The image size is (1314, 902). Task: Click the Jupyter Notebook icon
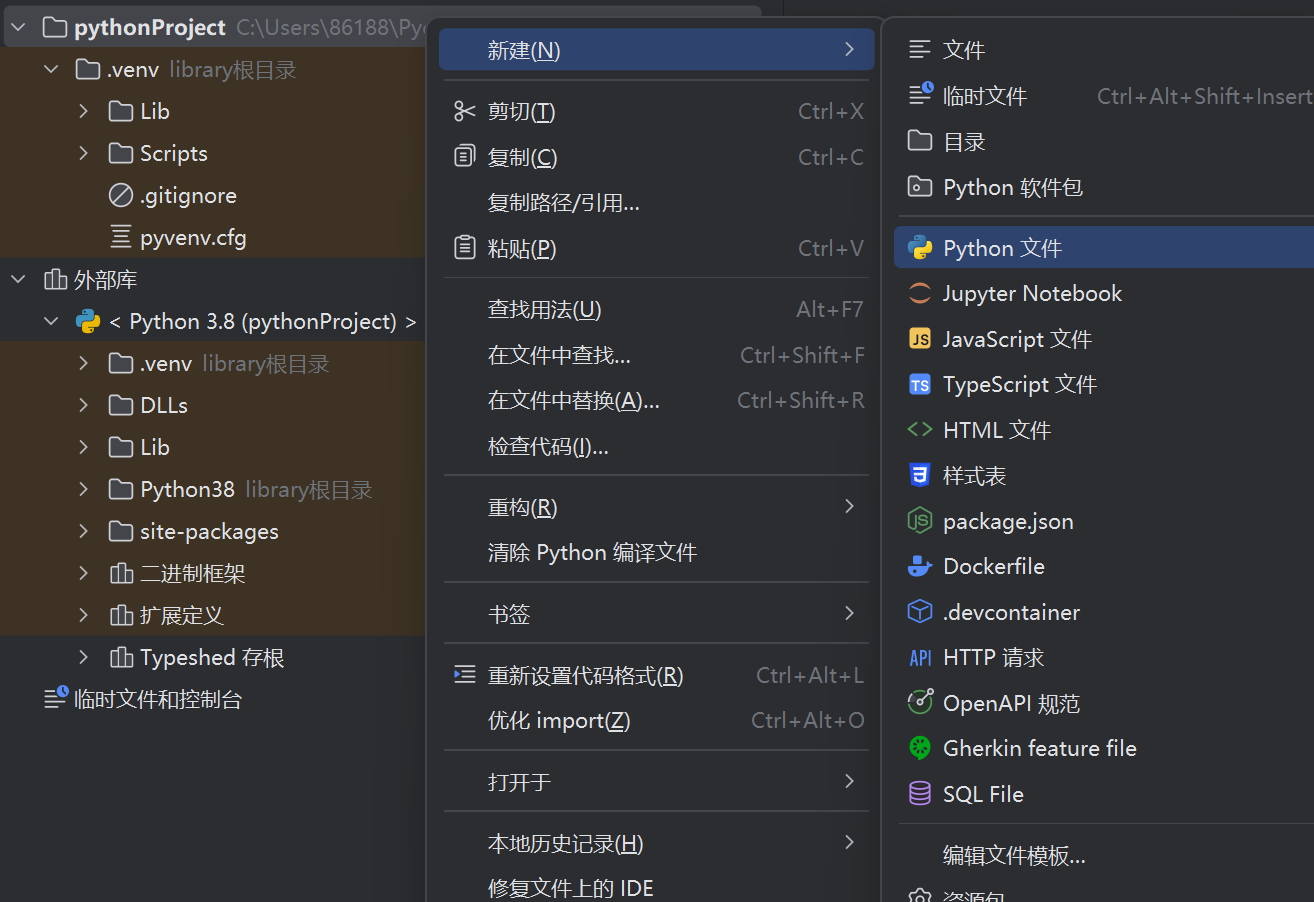click(x=920, y=293)
